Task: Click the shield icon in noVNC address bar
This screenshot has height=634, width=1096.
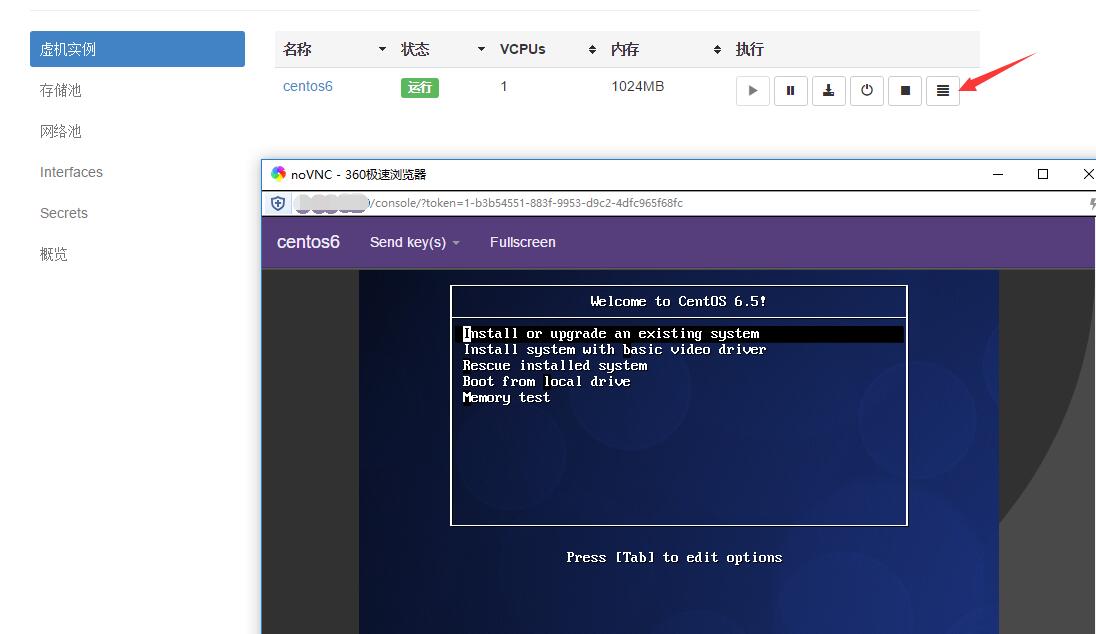Action: tap(278, 203)
